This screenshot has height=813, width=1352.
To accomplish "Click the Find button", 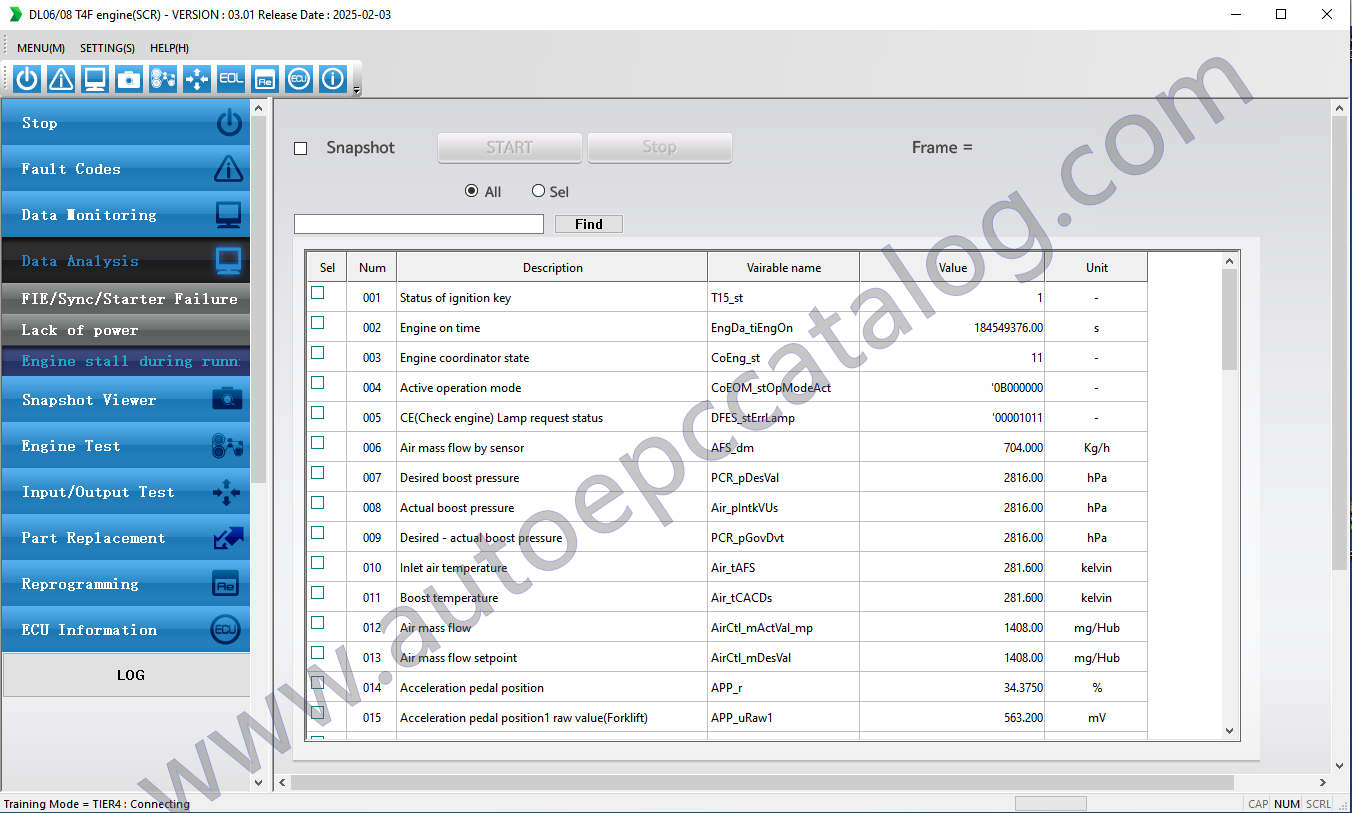I will pyautogui.click(x=588, y=224).
